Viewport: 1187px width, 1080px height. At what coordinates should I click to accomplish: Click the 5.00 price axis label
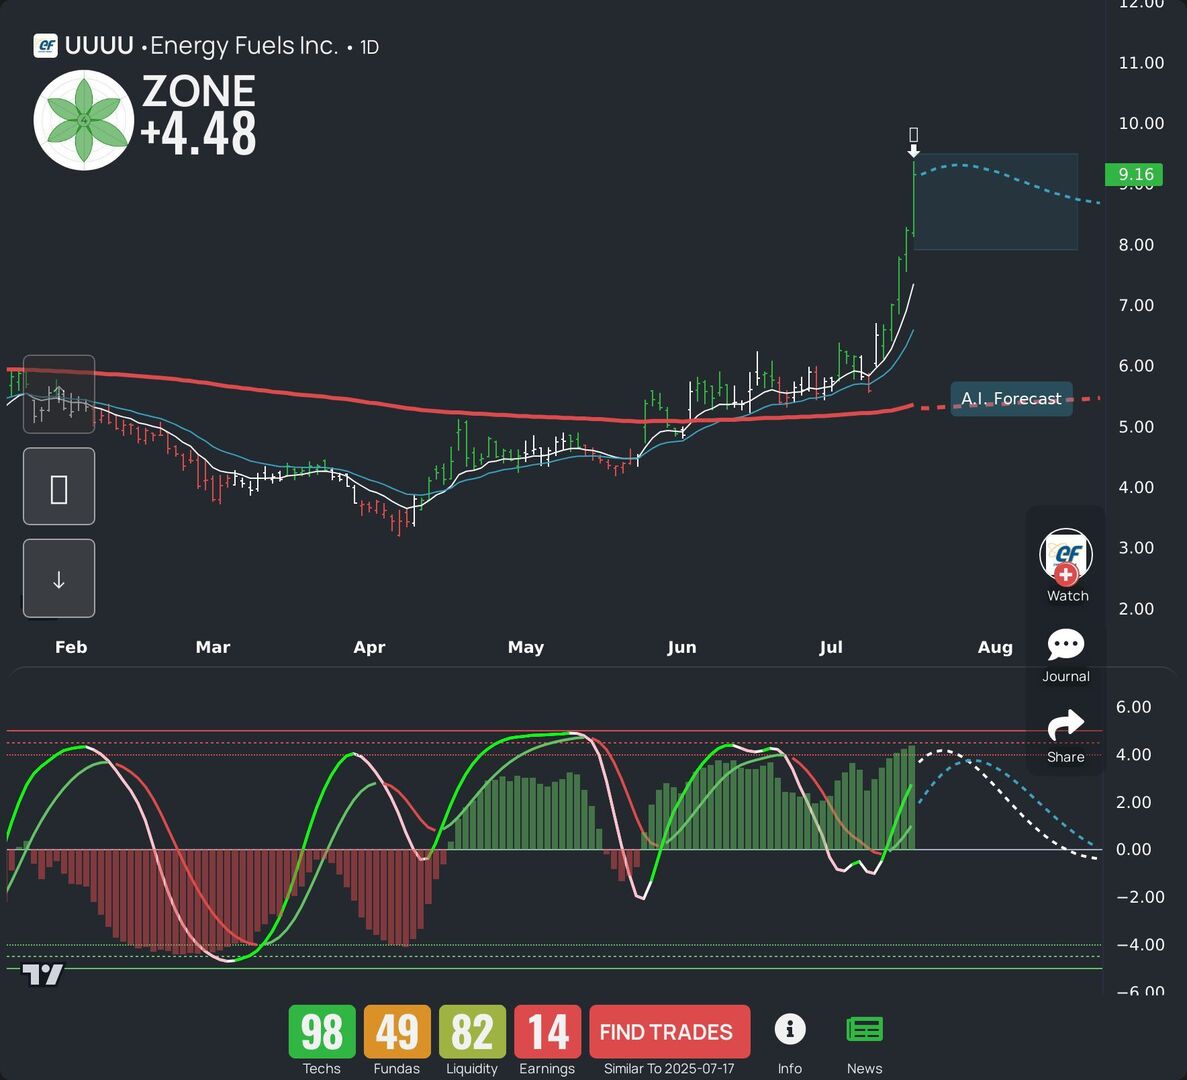[1136, 427]
